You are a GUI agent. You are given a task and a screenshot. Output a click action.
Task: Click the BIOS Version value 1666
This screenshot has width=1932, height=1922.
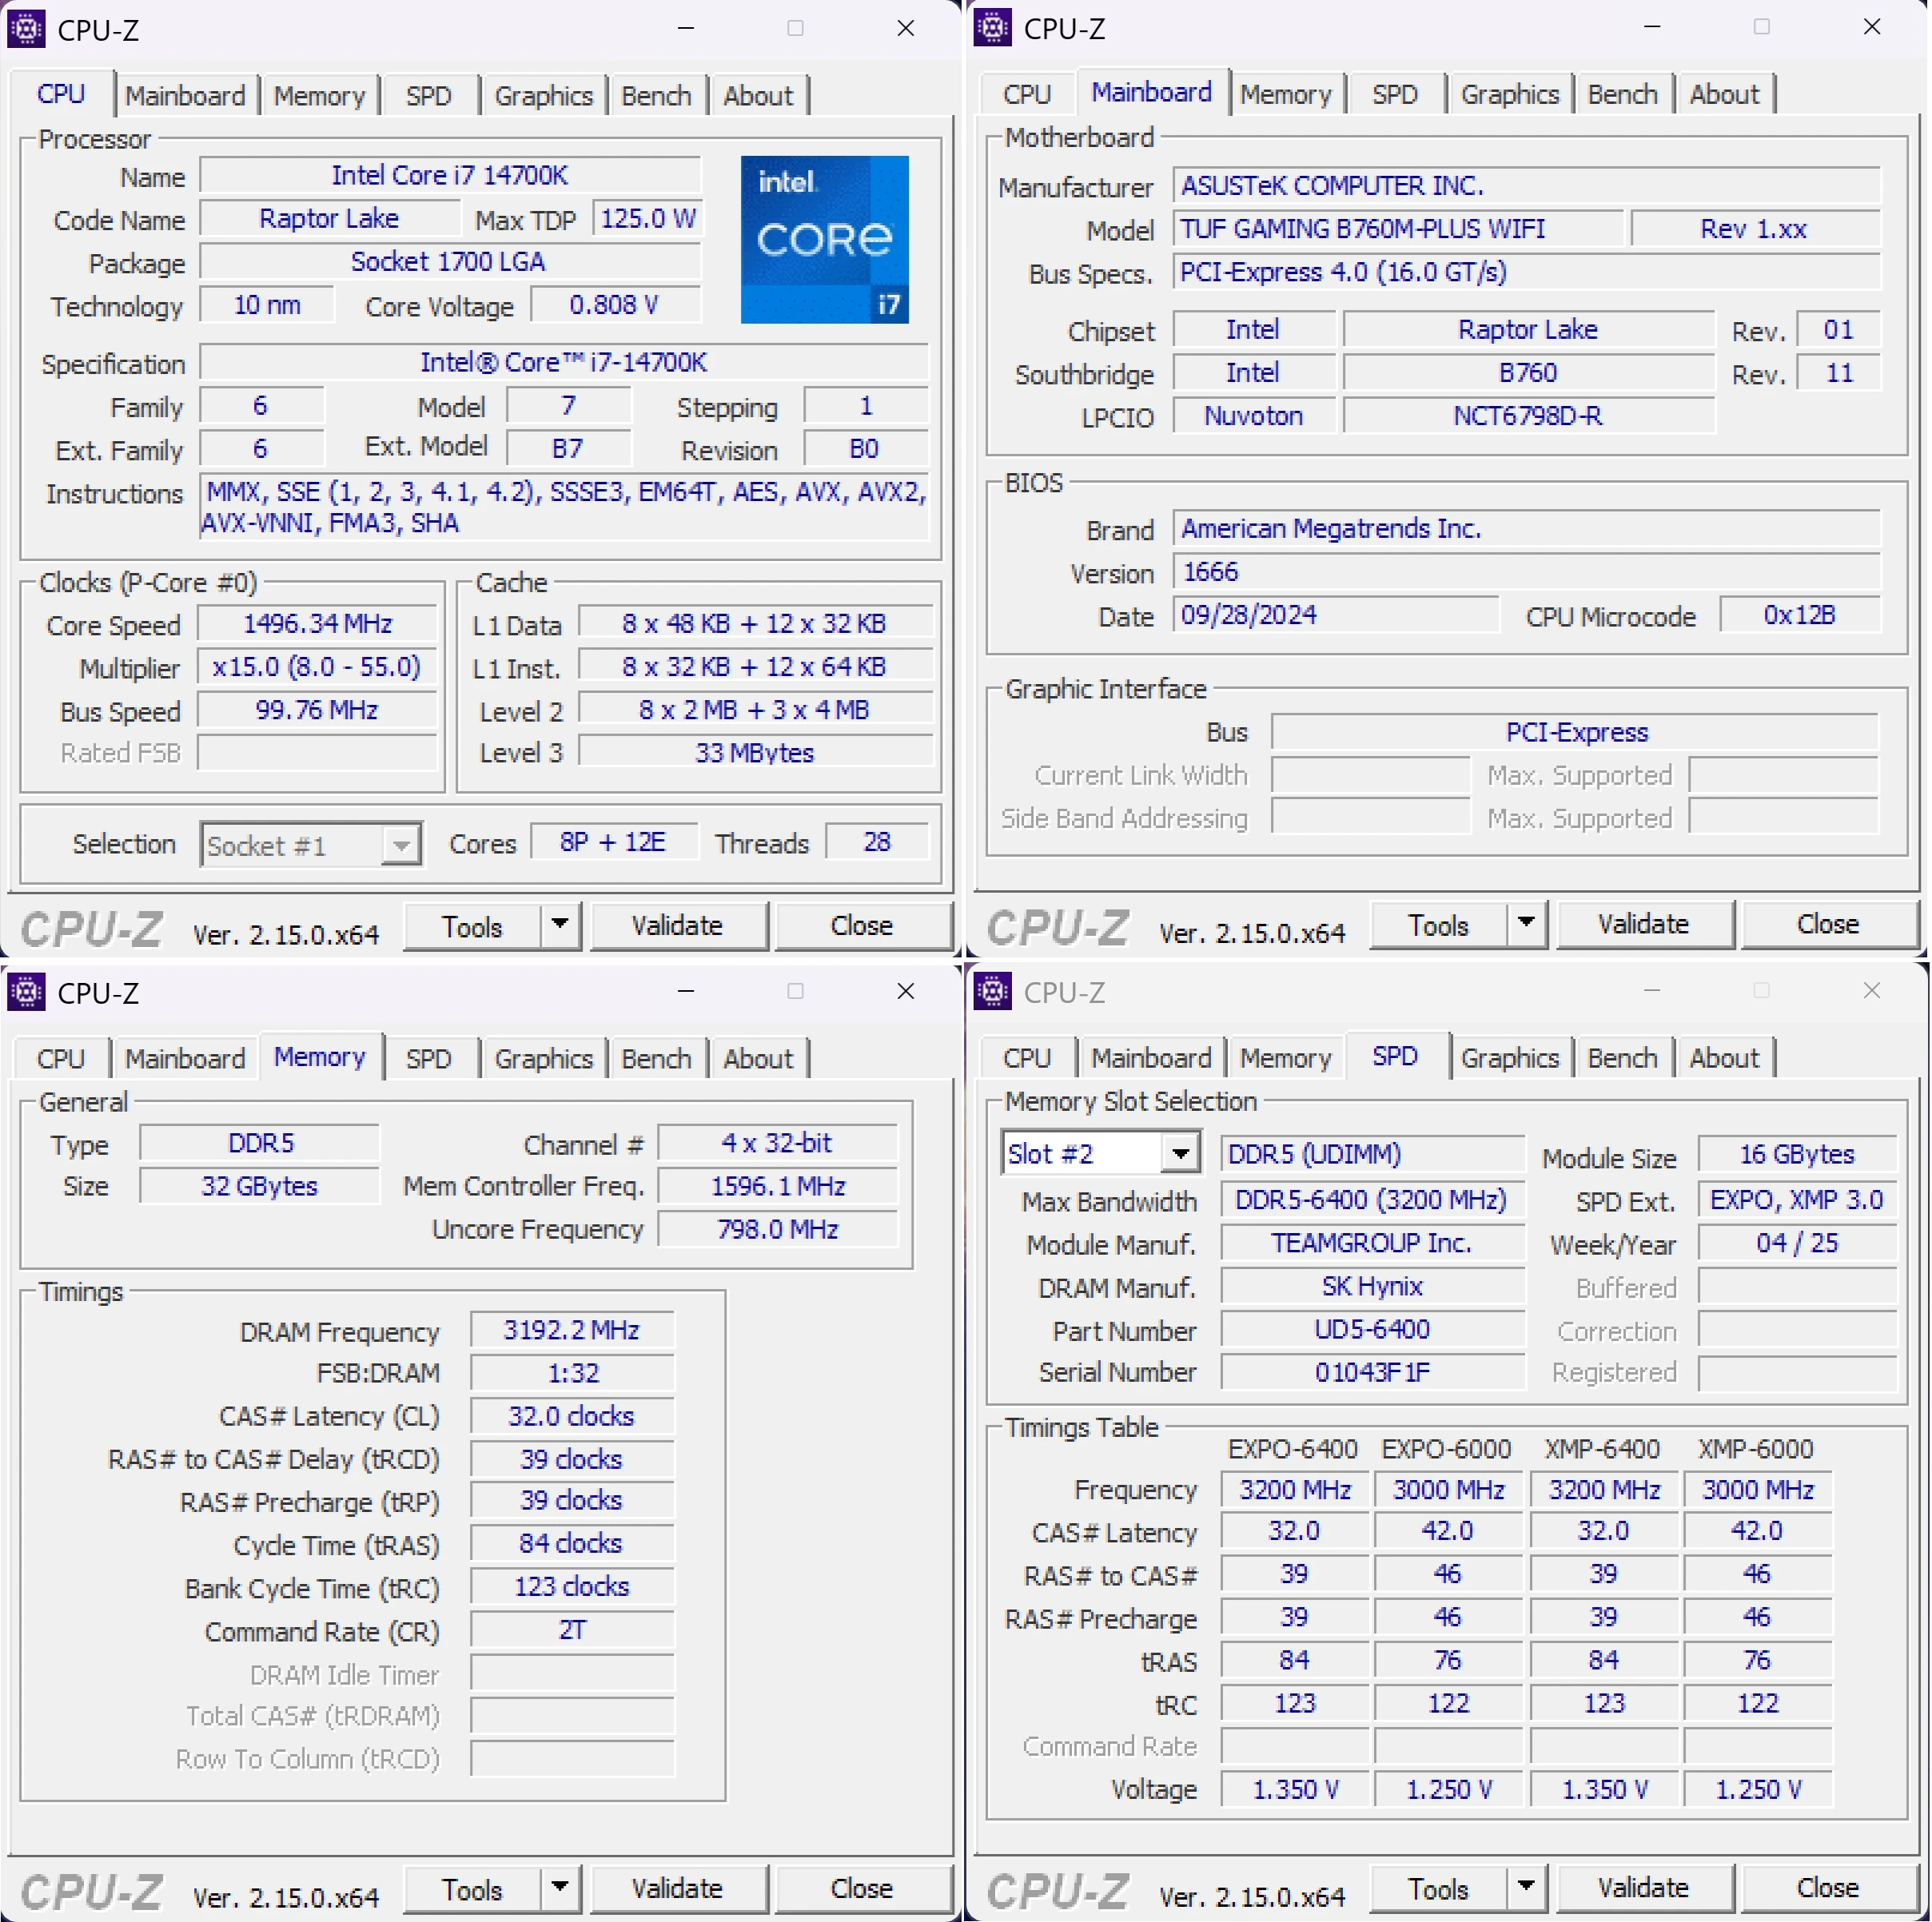click(x=1526, y=572)
